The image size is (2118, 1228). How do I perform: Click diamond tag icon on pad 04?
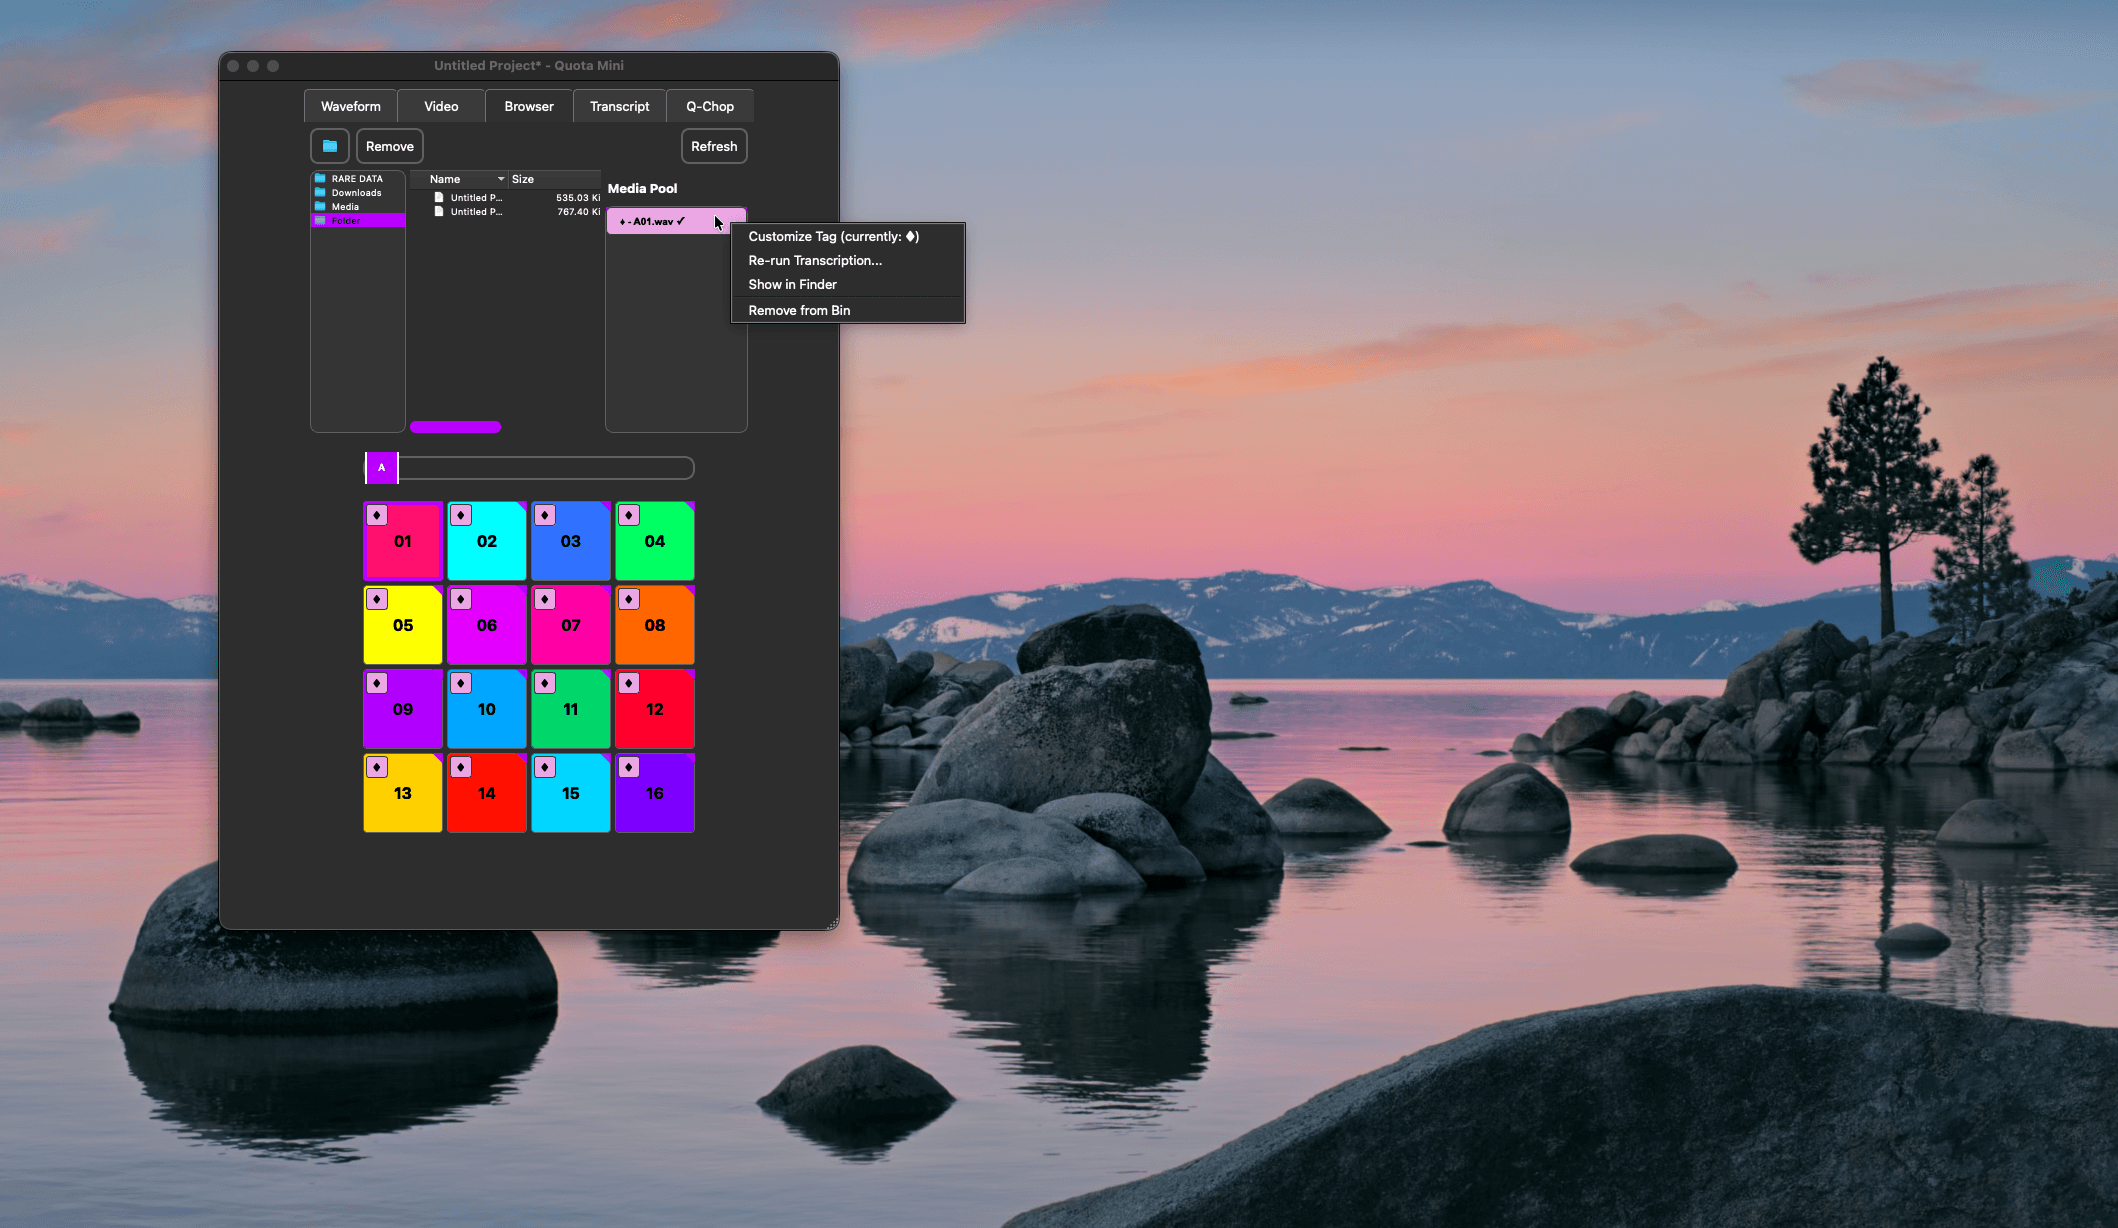click(629, 515)
